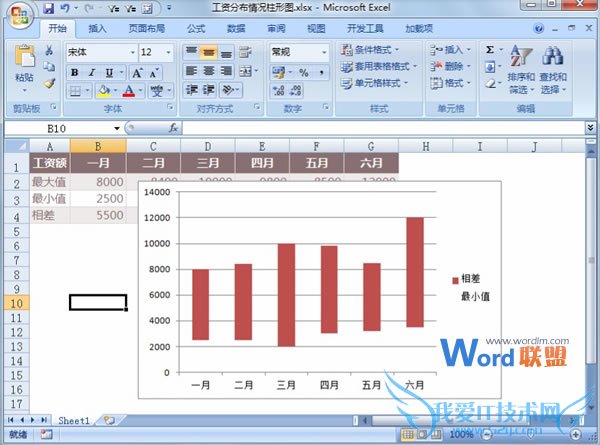Switch to the 页面布局 tab
Image resolution: width=600 pixels, height=445 pixels.
(x=147, y=28)
